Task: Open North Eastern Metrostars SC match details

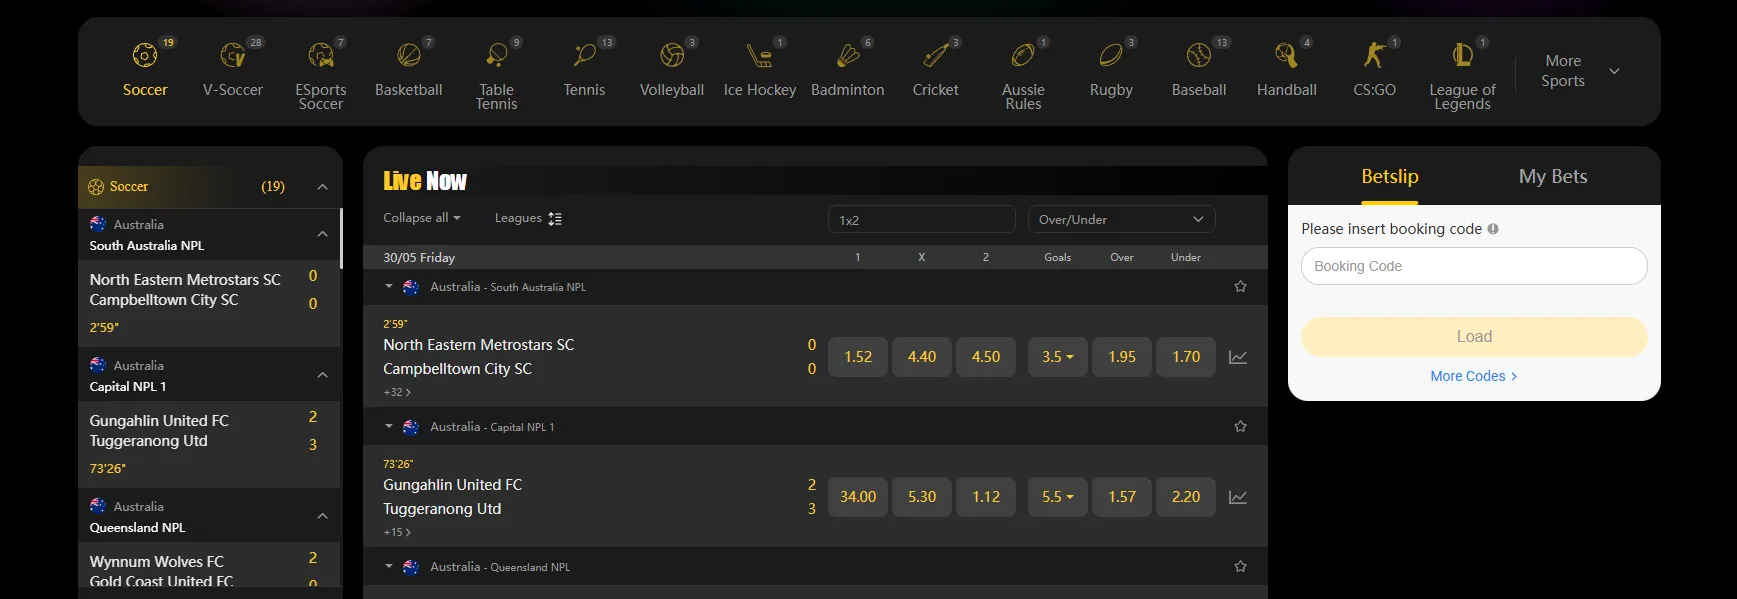Action: [479, 345]
